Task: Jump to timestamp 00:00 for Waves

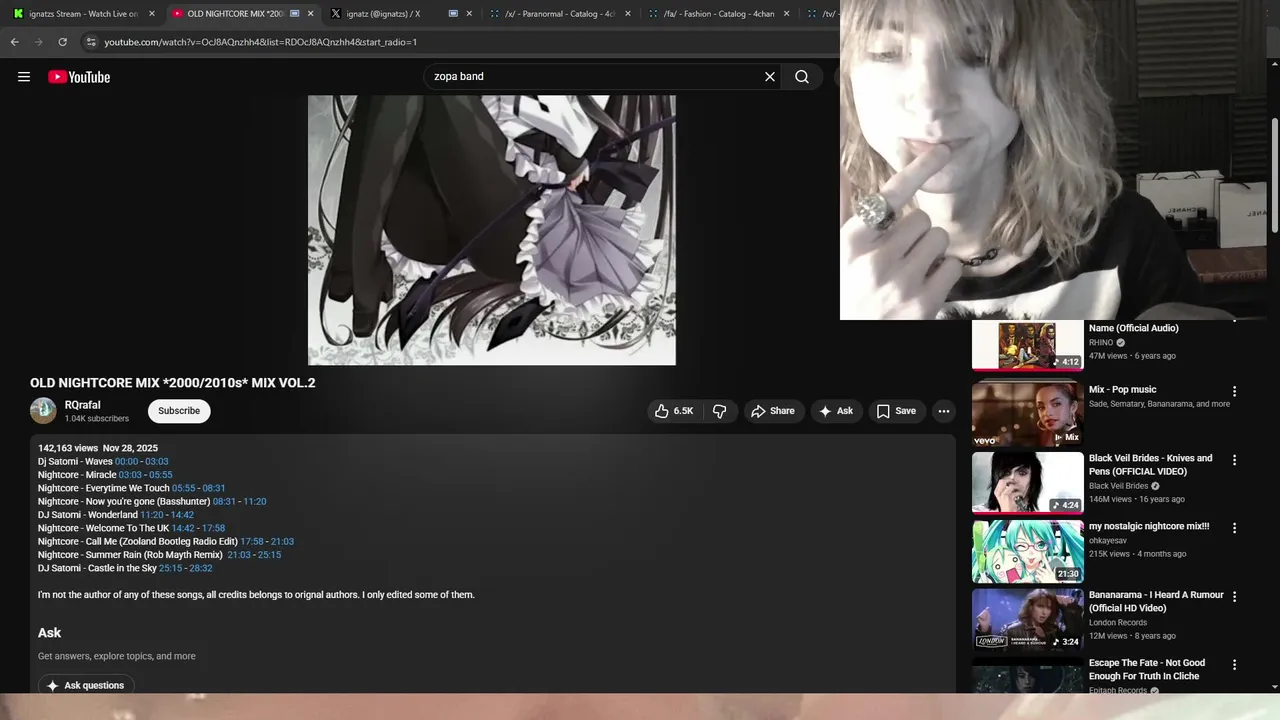Action: (127, 462)
